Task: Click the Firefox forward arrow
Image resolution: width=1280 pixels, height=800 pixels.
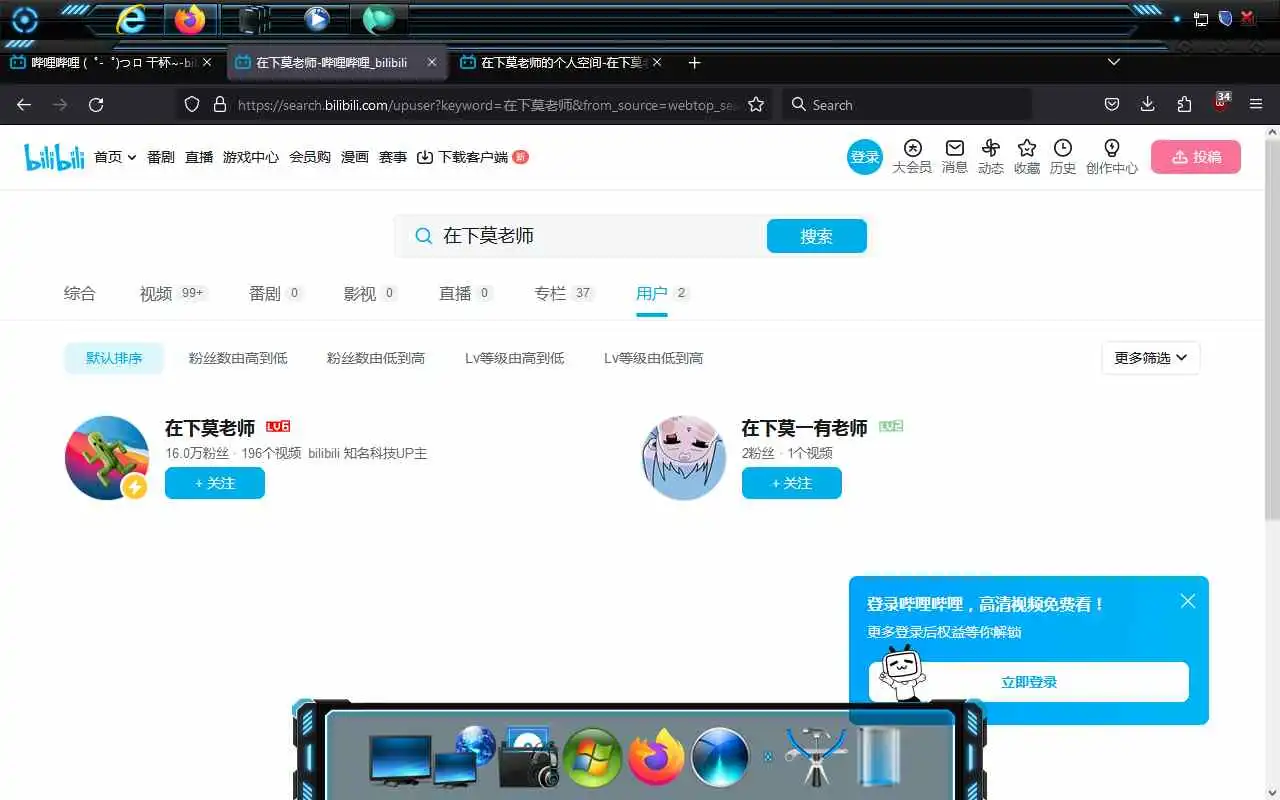Action: pyautogui.click(x=60, y=105)
